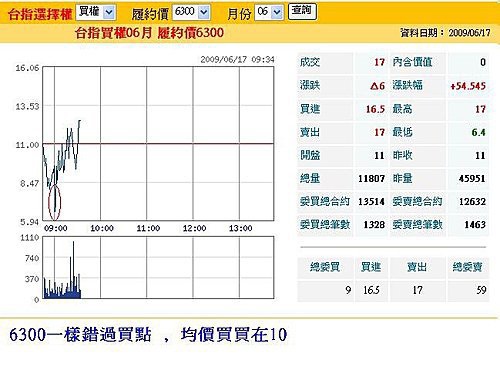Viewport: 500px width, 370px height.
Task: Open the 月份 06 month dropdown
Action: [x=269, y=13]
